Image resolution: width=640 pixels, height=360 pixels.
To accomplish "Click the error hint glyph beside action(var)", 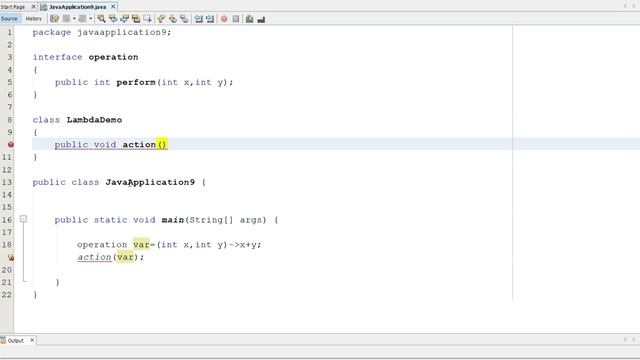I will (11, 258).
